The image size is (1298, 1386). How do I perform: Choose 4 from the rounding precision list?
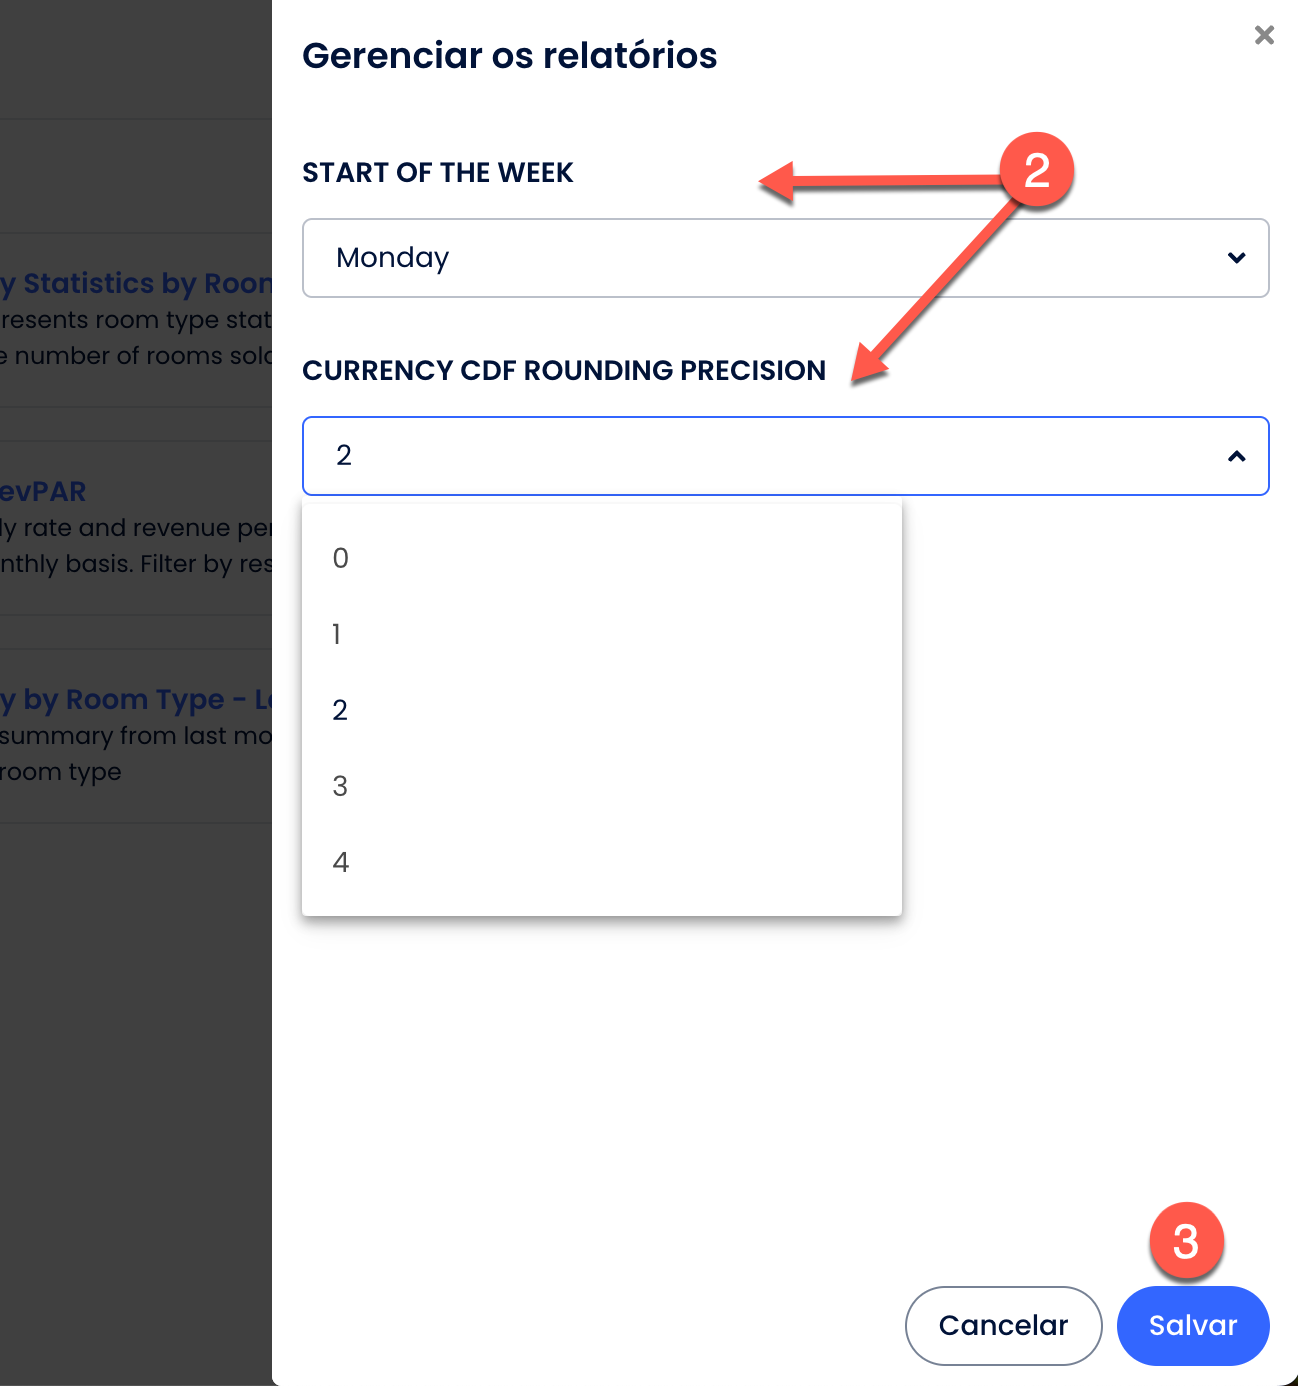pos(341,862)
